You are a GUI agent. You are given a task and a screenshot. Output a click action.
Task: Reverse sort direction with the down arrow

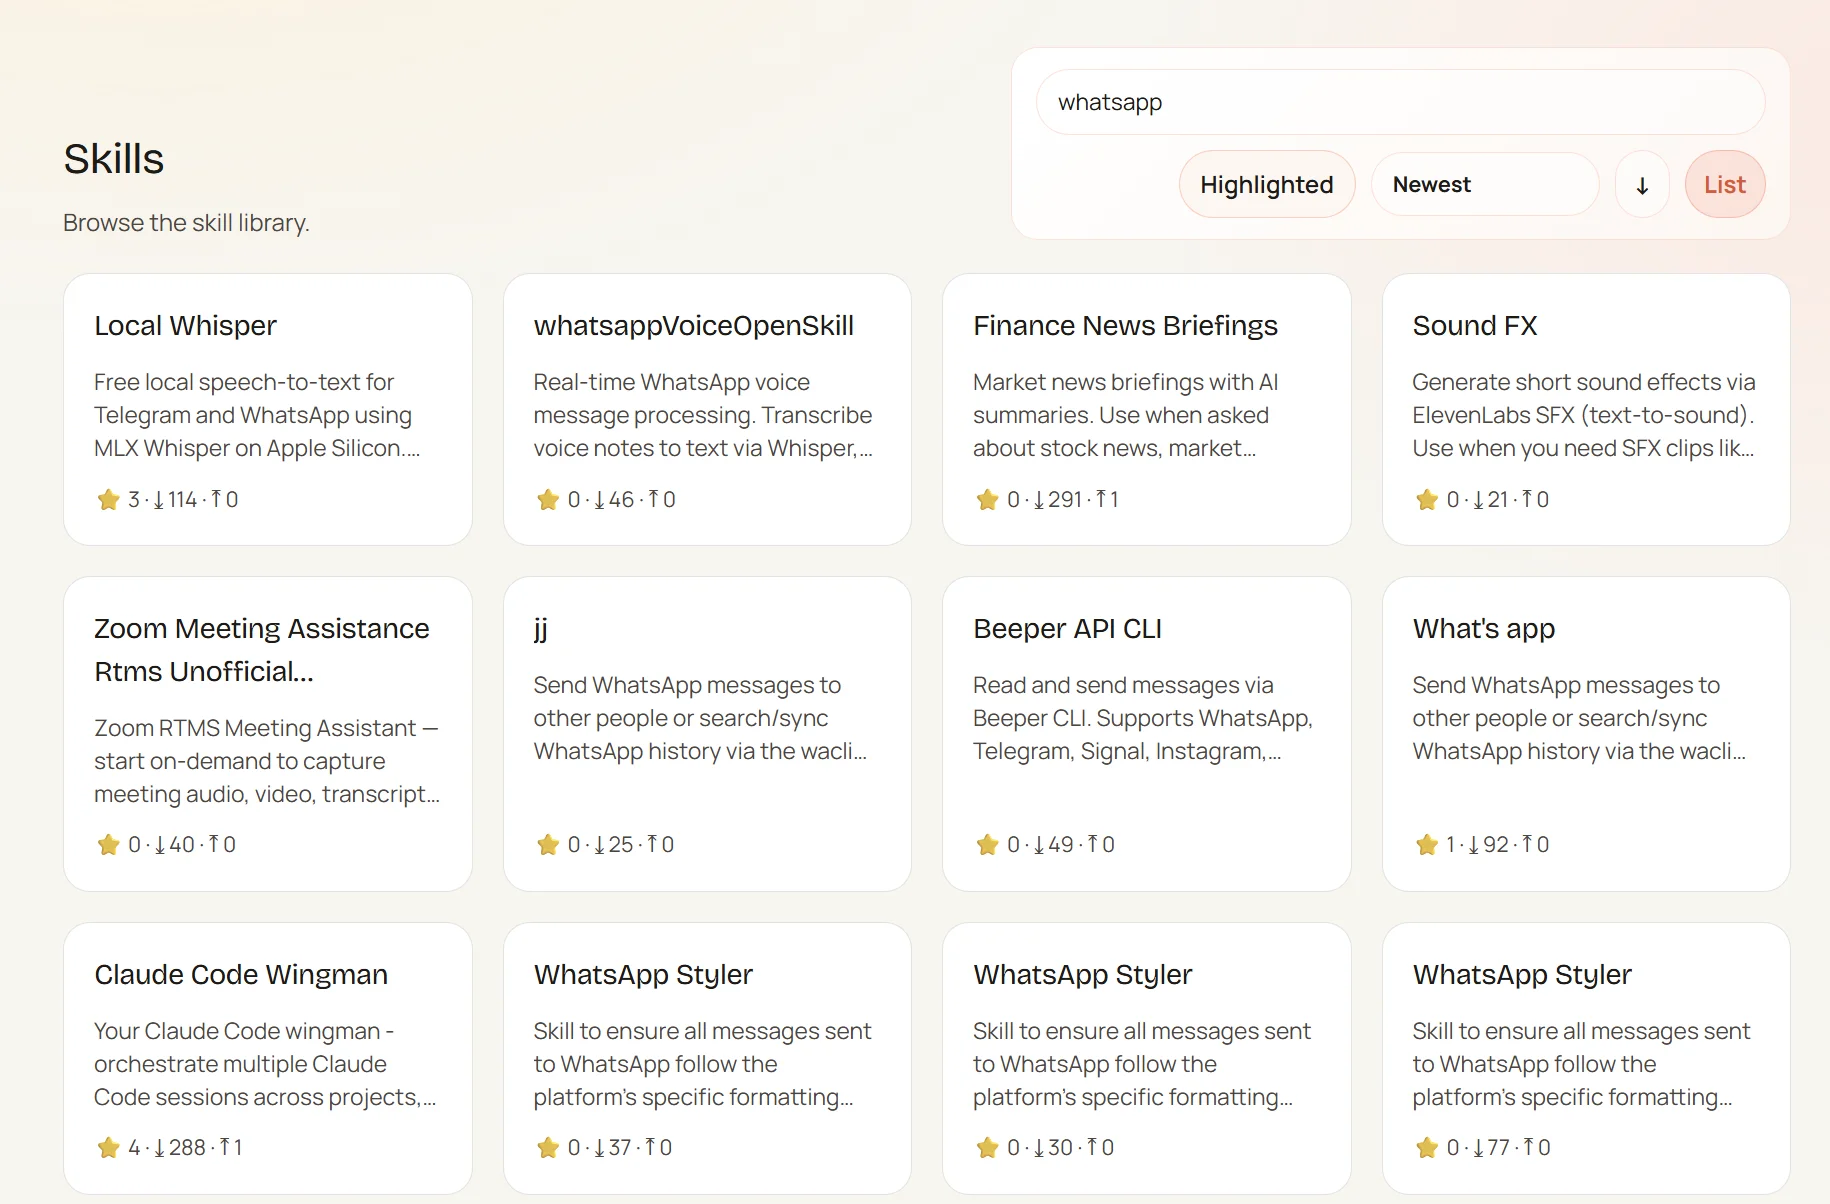coord(1642,184)
